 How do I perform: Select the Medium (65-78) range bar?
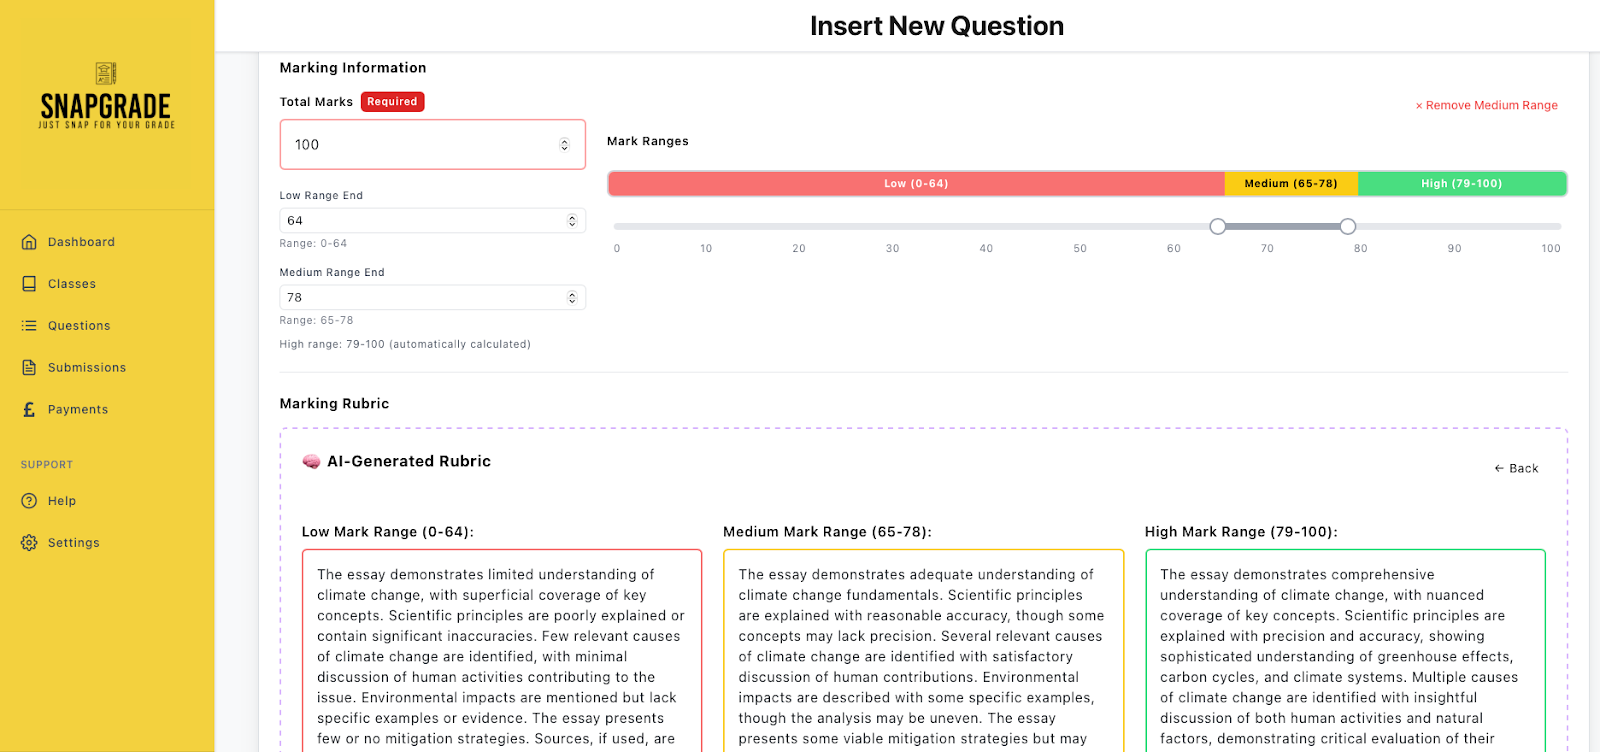(x=1289, y=183)
